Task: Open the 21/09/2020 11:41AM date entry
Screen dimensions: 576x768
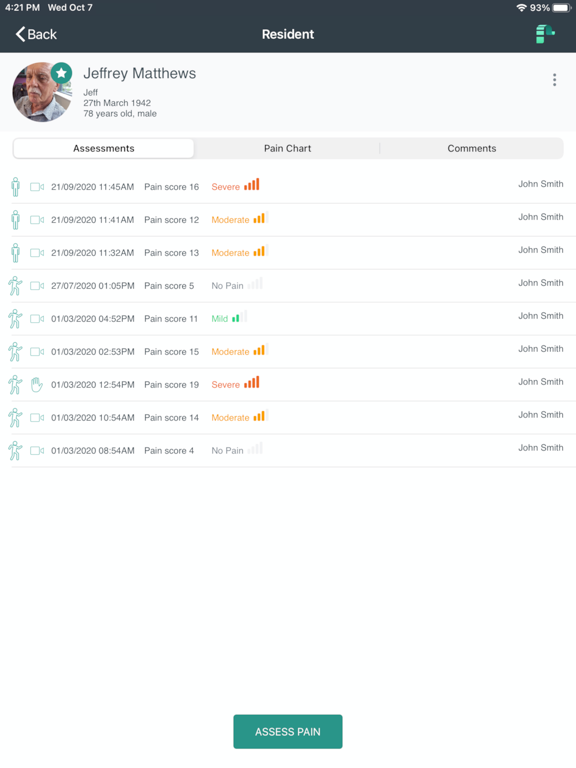Action: click(93, 219)
